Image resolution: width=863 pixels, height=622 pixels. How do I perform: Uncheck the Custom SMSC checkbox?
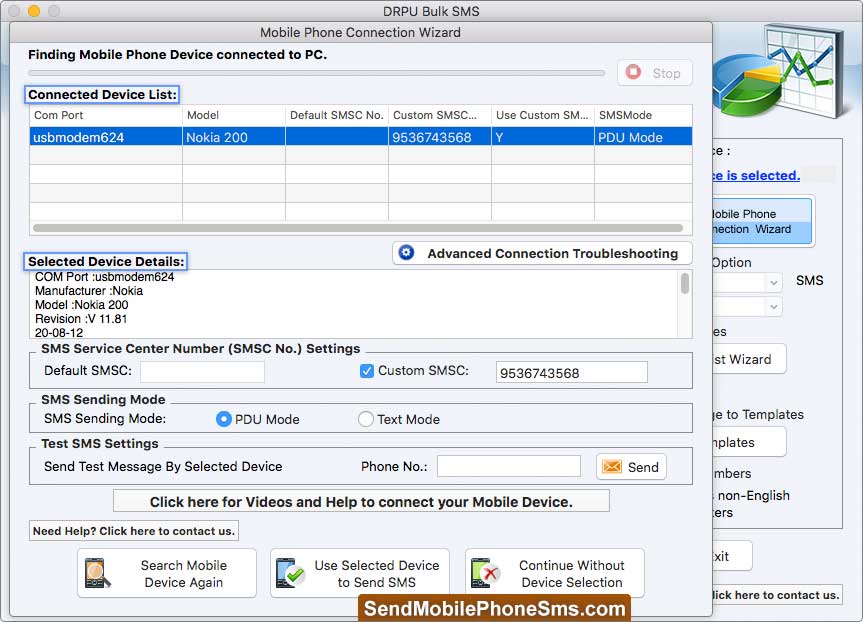coord(367,371)
